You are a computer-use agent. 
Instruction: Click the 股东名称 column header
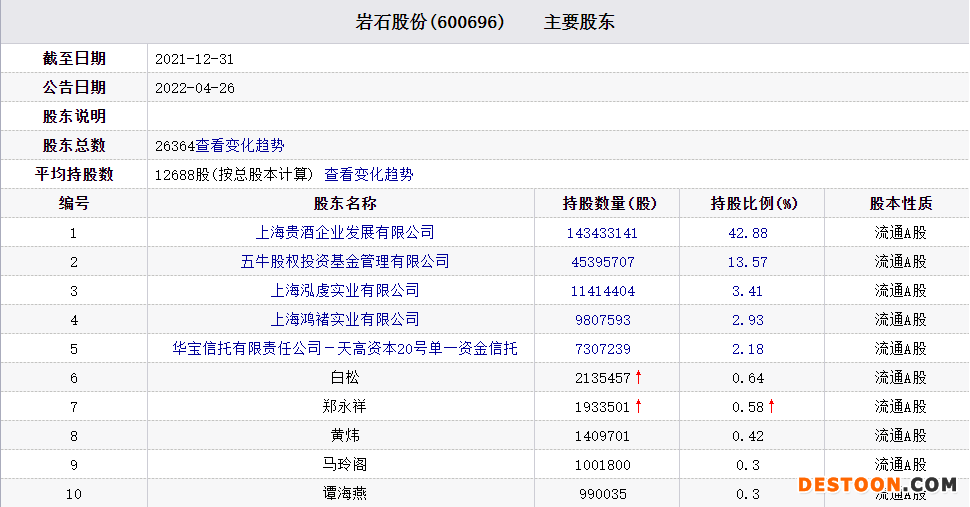(345, 204)
